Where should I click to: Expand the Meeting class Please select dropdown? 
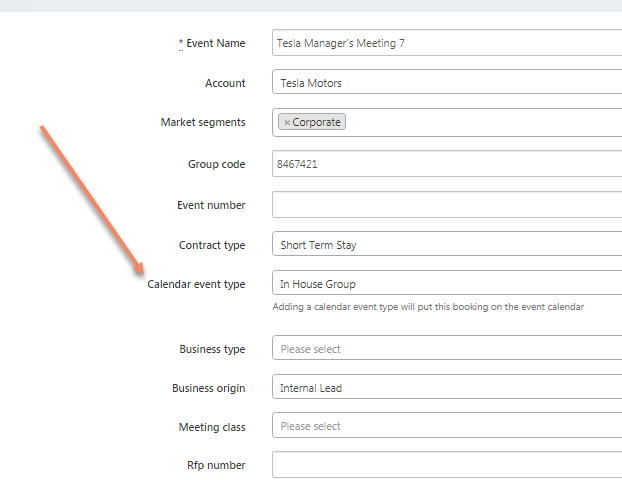tap(446, 426)
